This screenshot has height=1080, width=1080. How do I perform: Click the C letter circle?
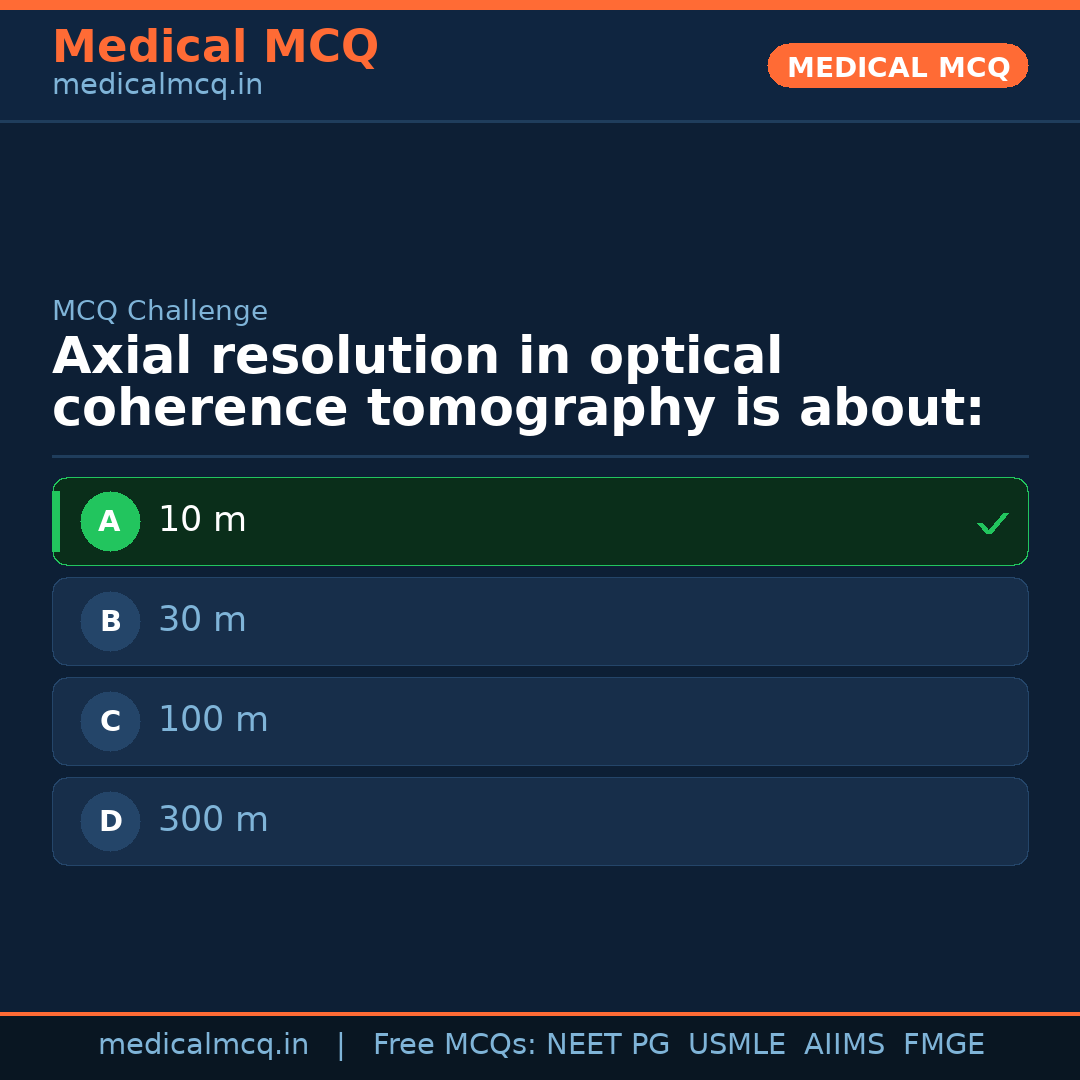tap(110, 721)
